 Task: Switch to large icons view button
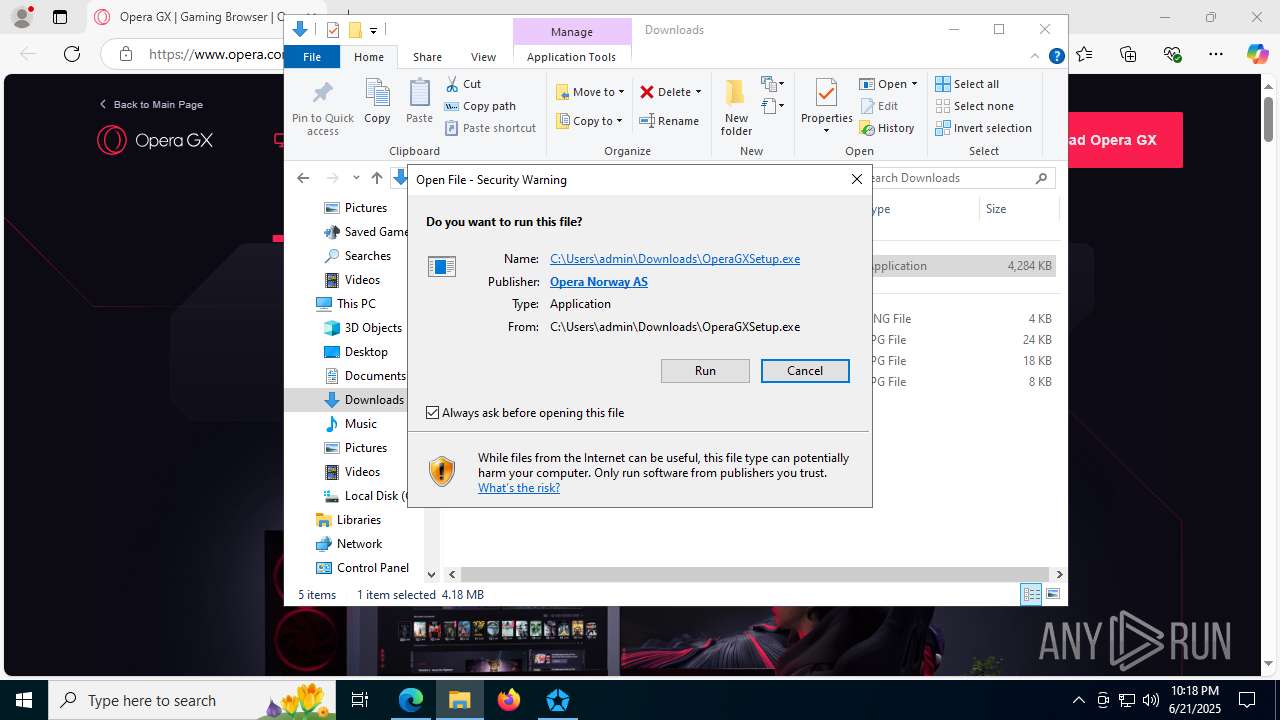[x=1052, y=595]
